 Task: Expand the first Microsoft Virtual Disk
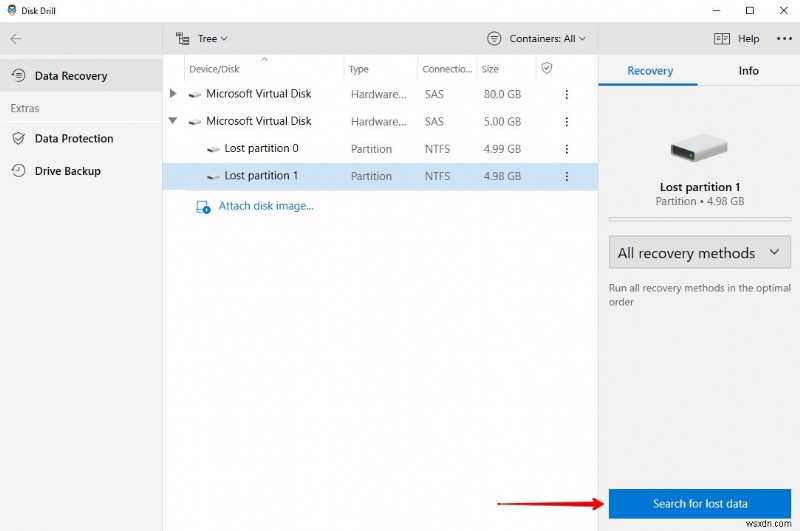click(x=173, y=94)
